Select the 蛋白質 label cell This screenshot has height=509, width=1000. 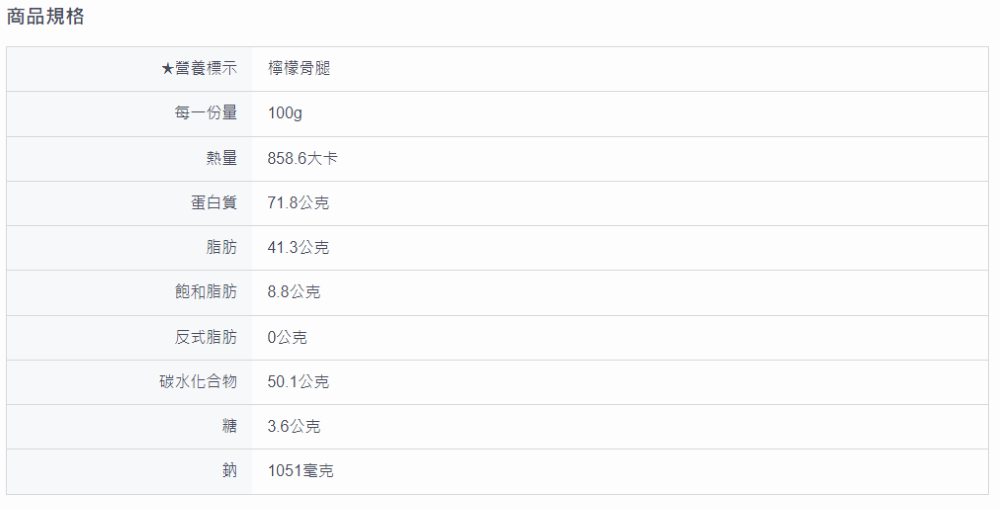(214, 203)
